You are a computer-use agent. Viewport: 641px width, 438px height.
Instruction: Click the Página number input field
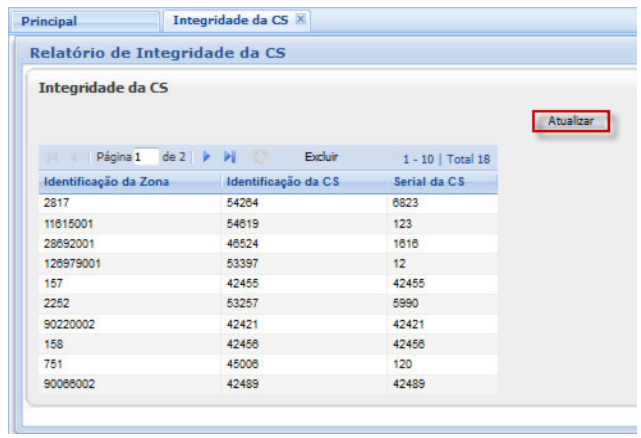tap(145, 158)
